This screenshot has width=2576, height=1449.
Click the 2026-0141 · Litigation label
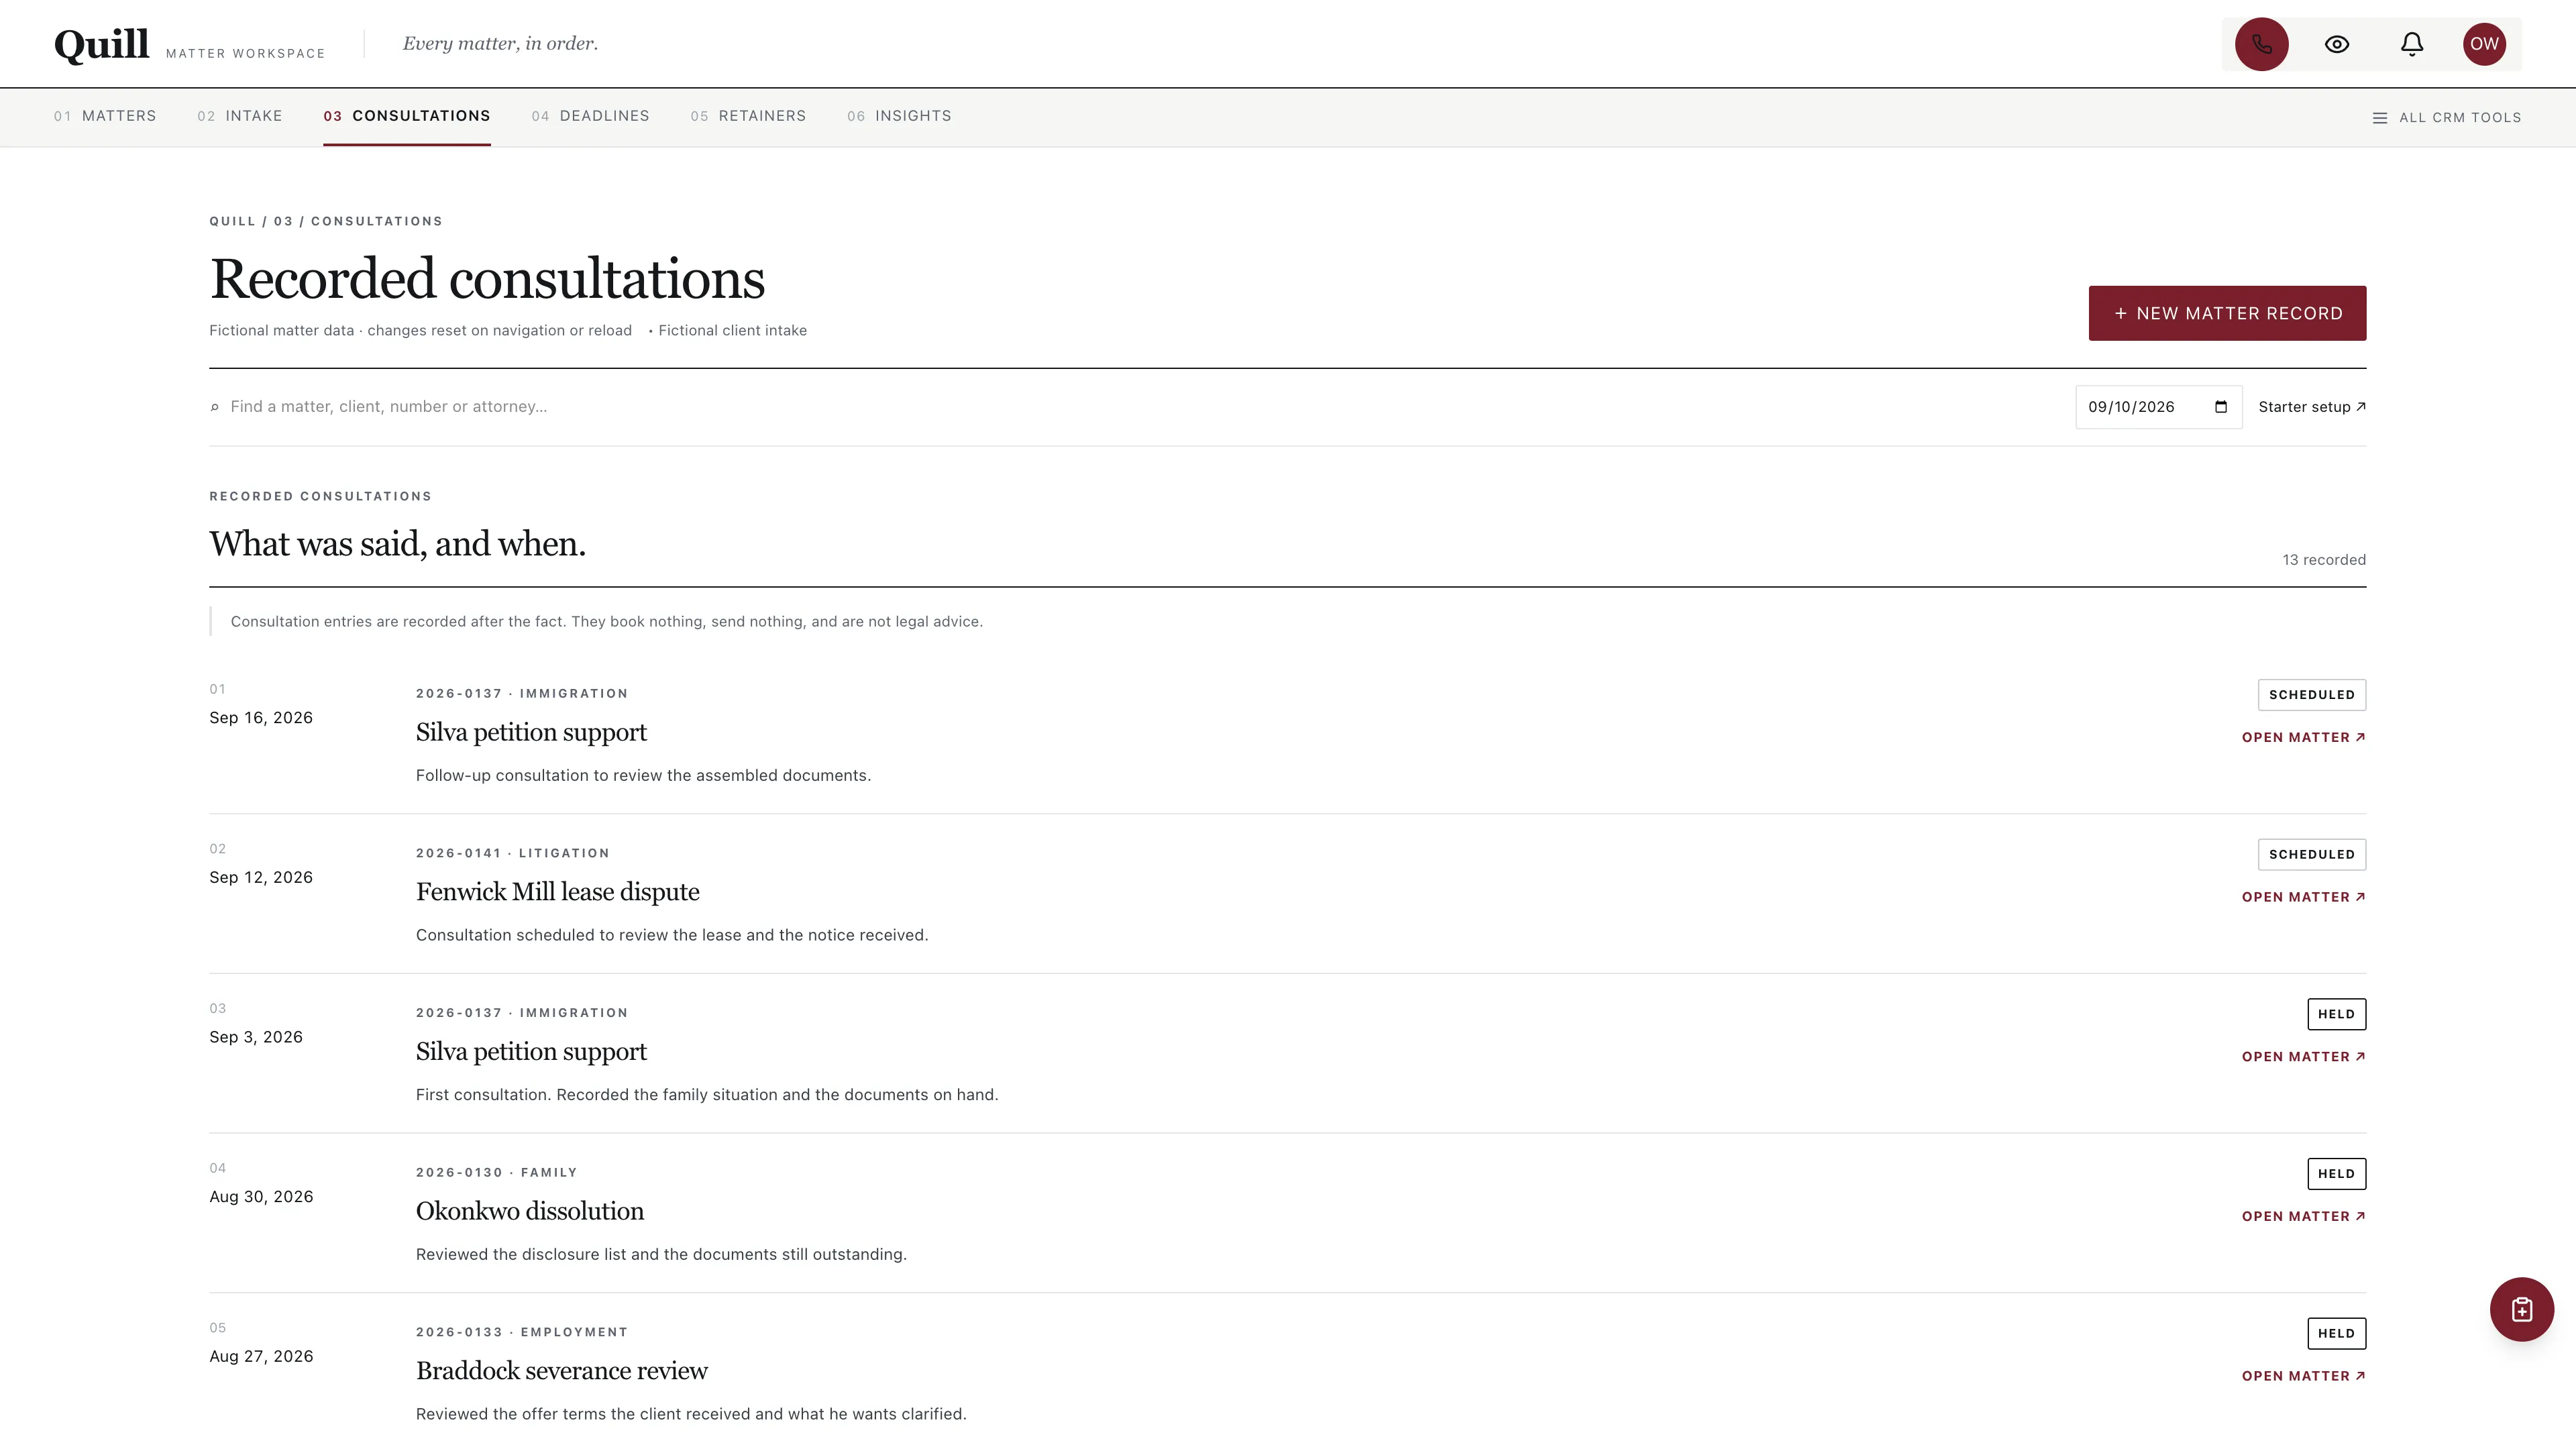pyautogui.click(x=512, y=853)
